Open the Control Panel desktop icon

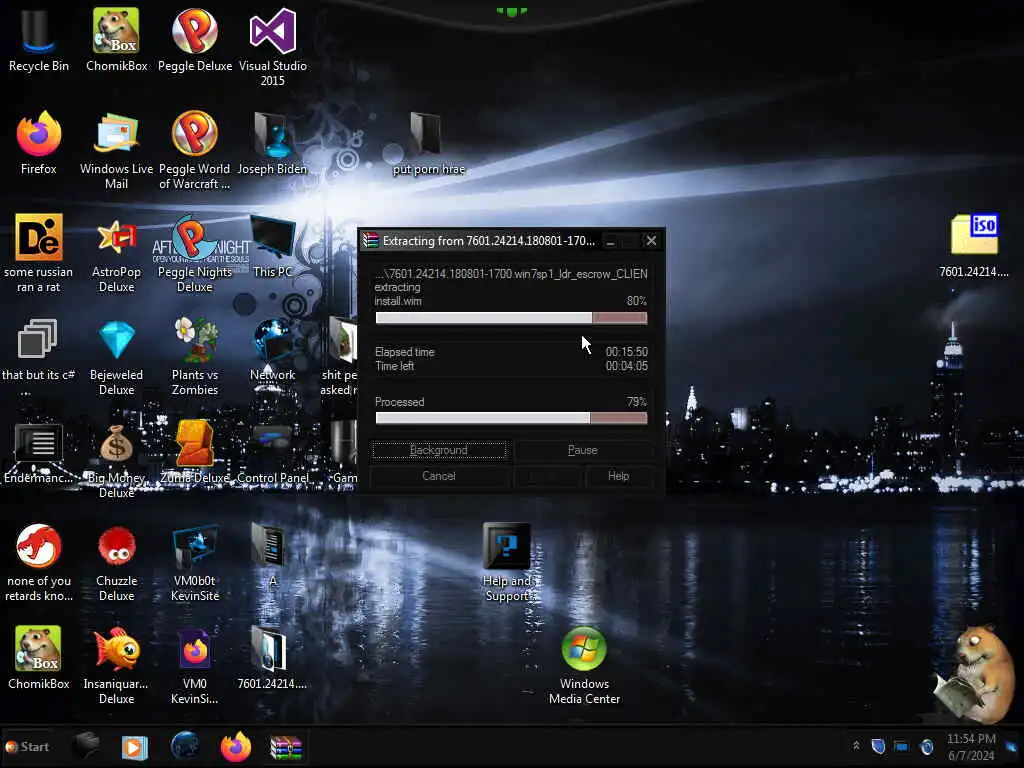coord(272,453)
